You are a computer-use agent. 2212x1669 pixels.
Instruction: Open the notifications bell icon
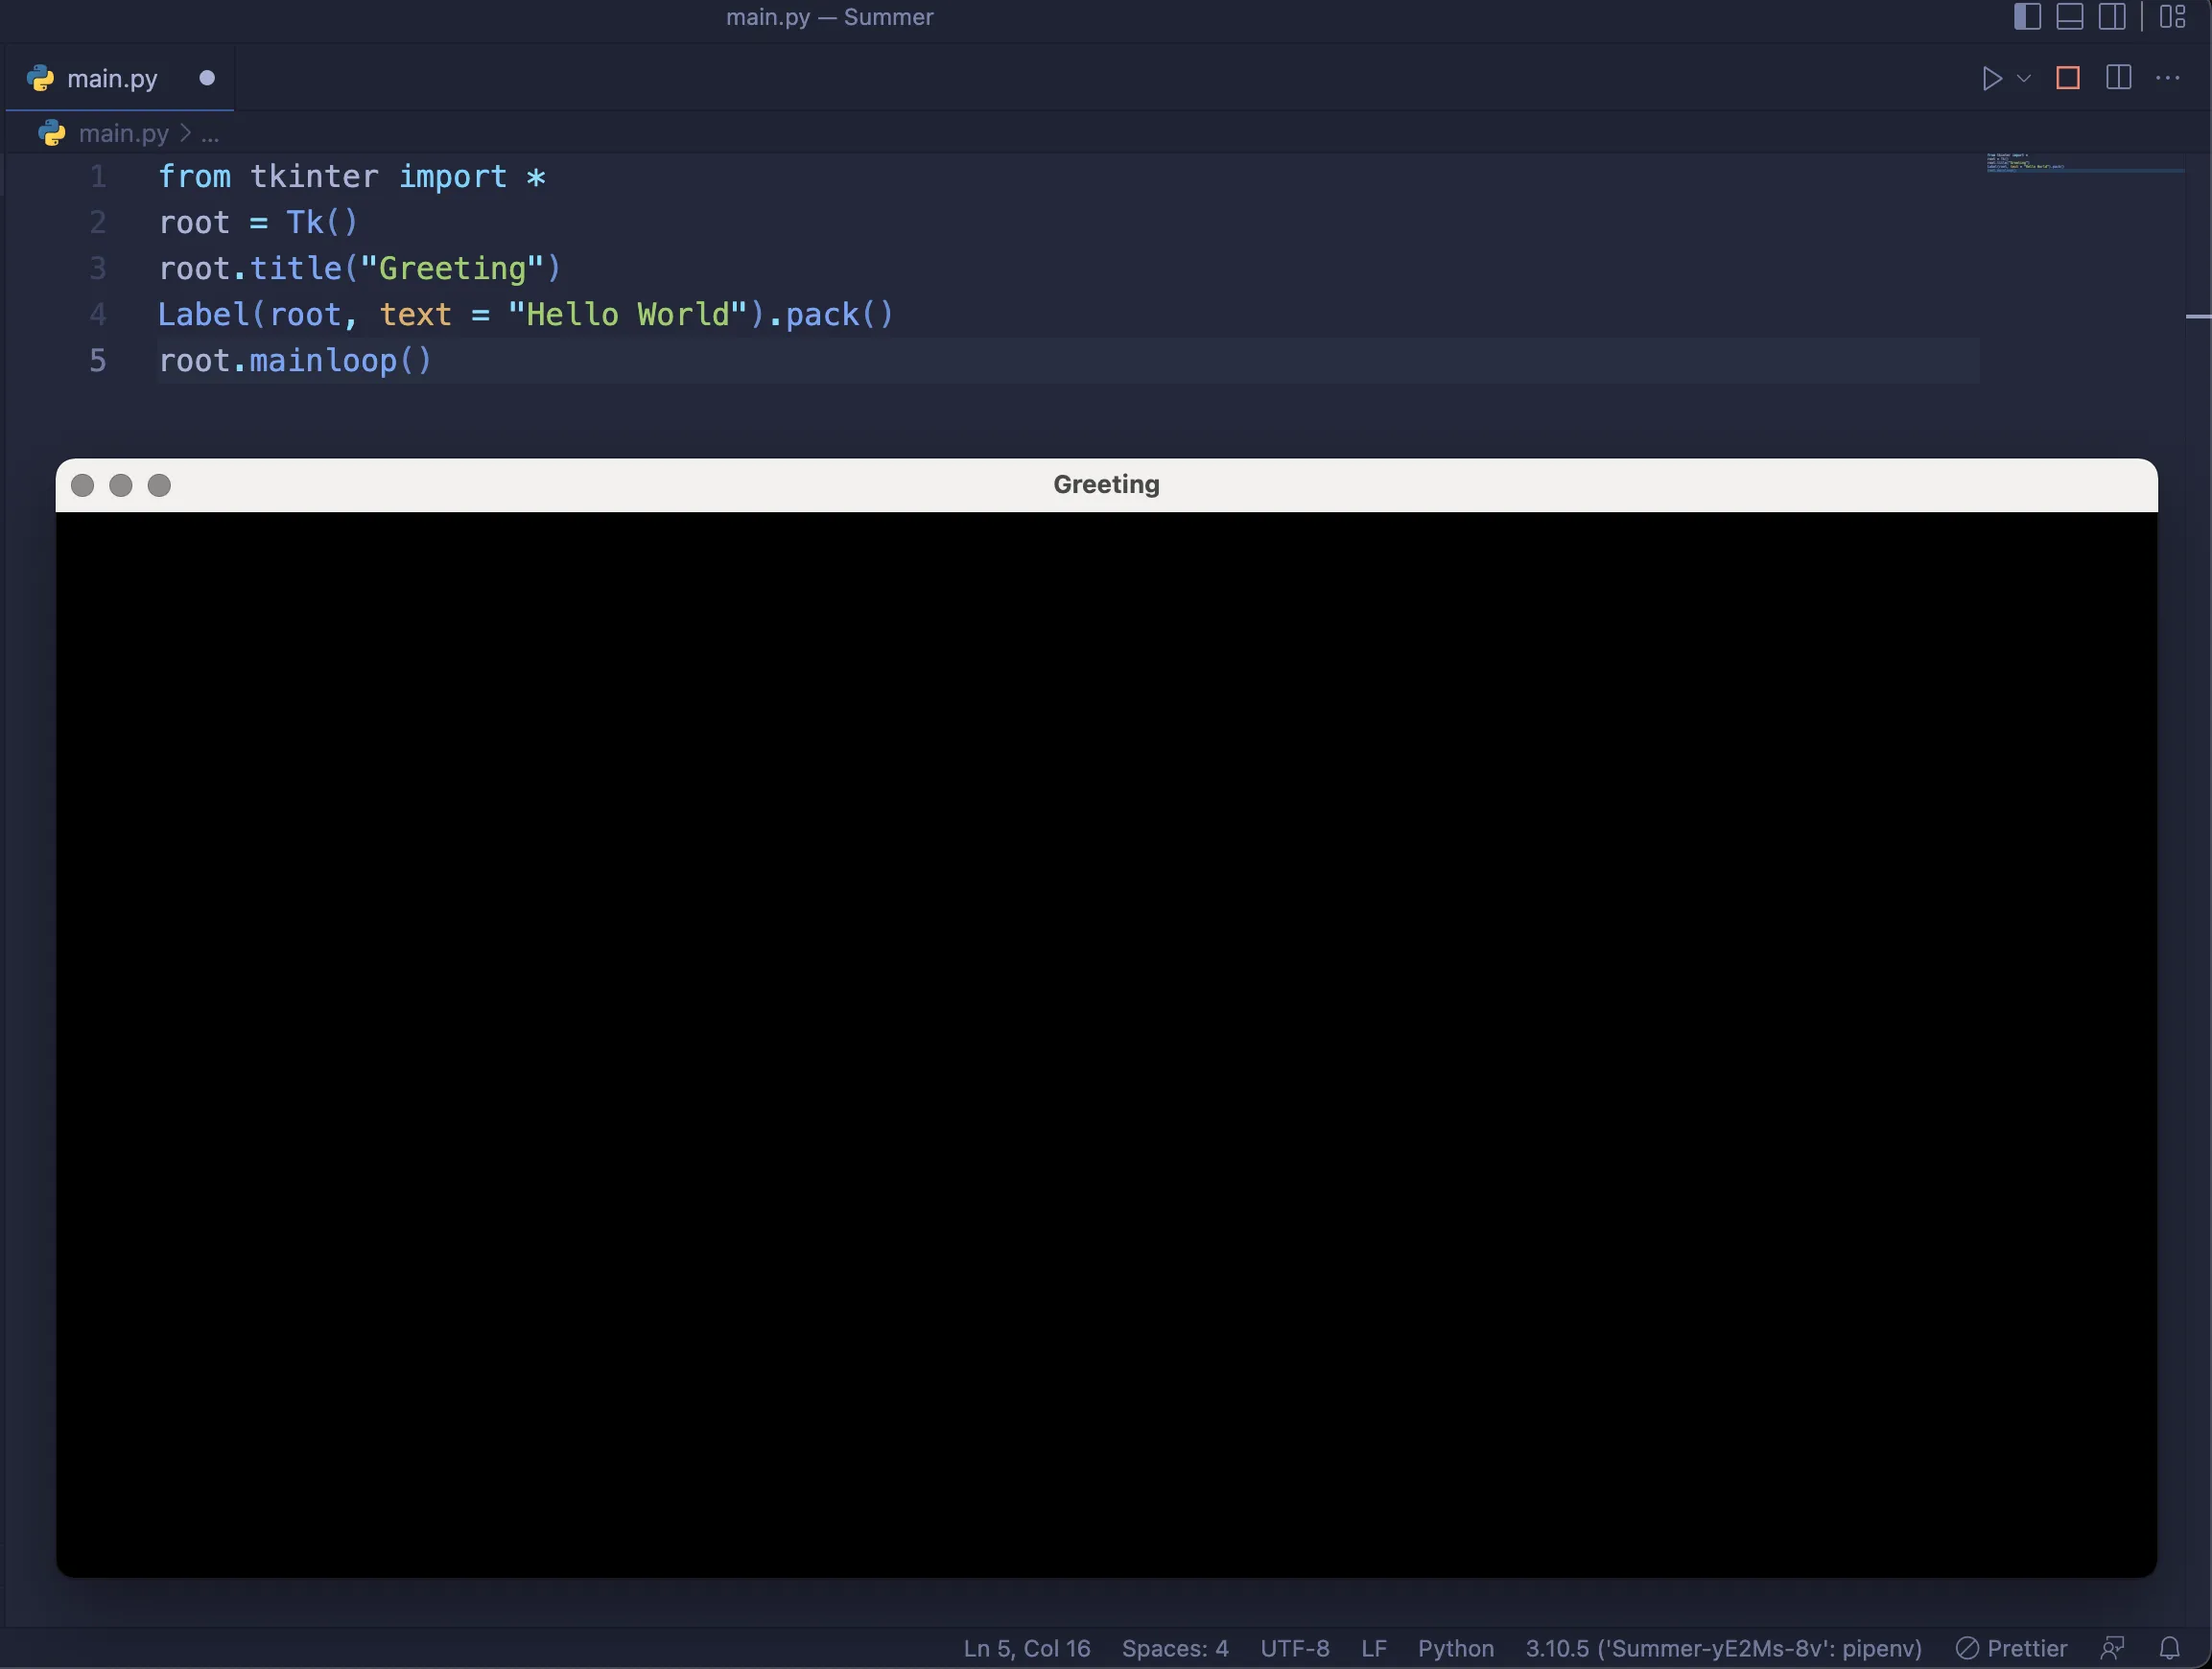(x=2169, y=1648)
